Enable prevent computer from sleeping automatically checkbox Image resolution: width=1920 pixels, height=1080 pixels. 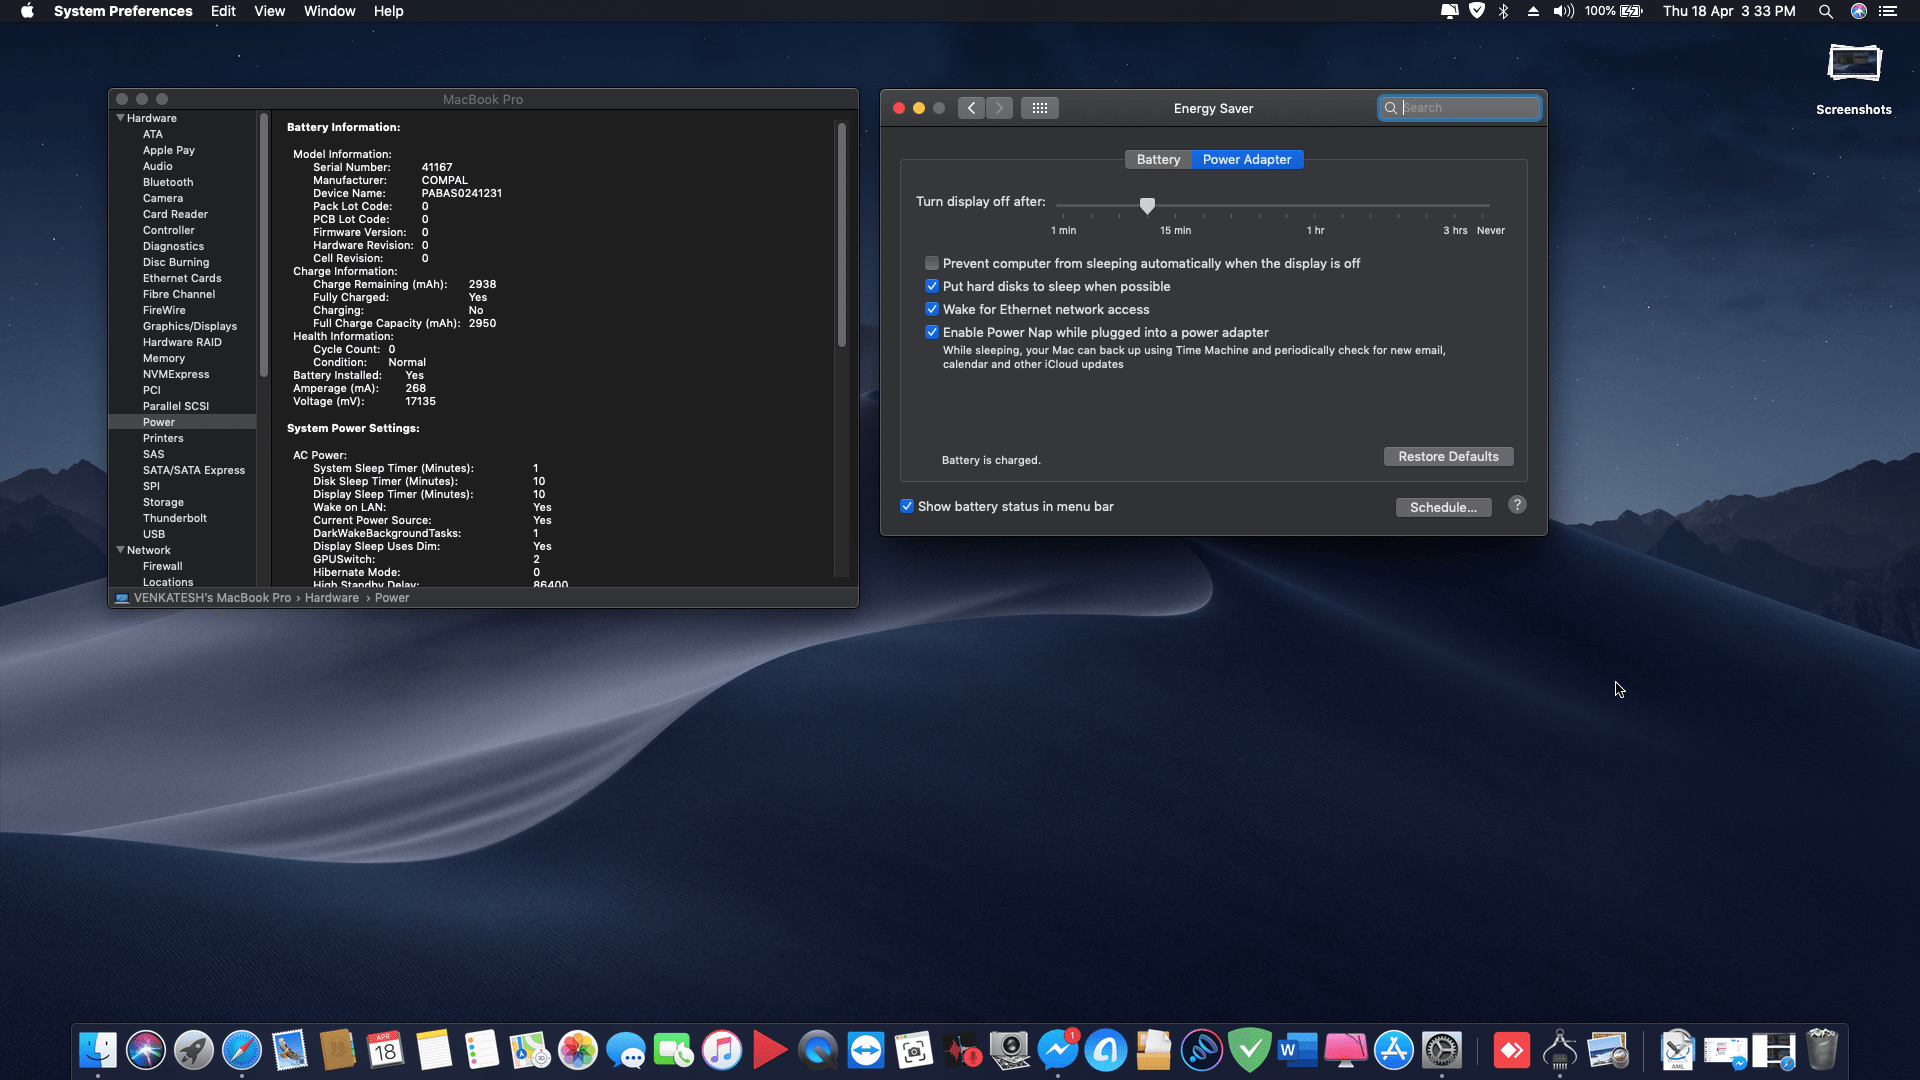[932, 264]
